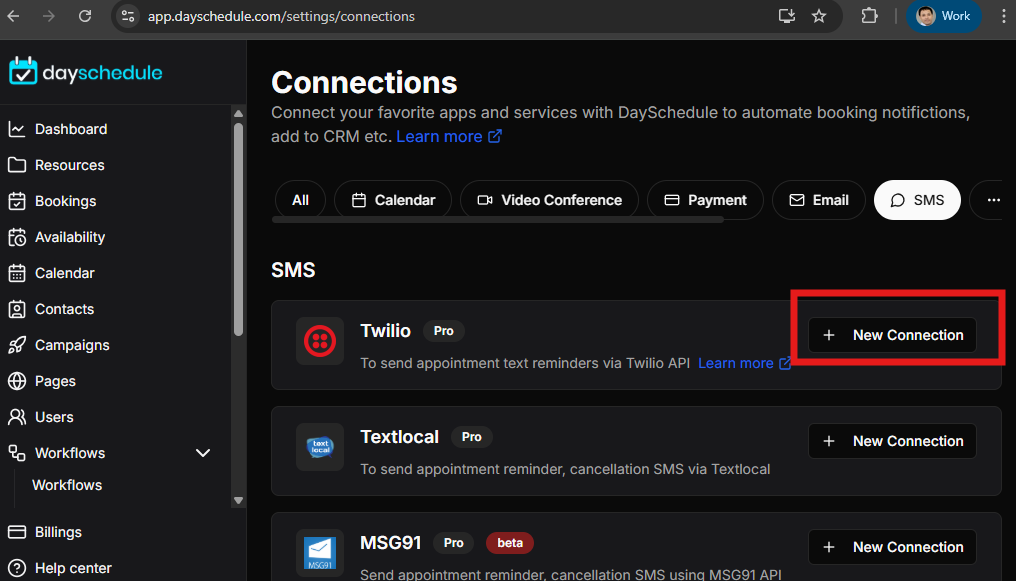1016x581 pixels.
Task: Select the Video Conference filter tab
Action: tap(549, 200)
